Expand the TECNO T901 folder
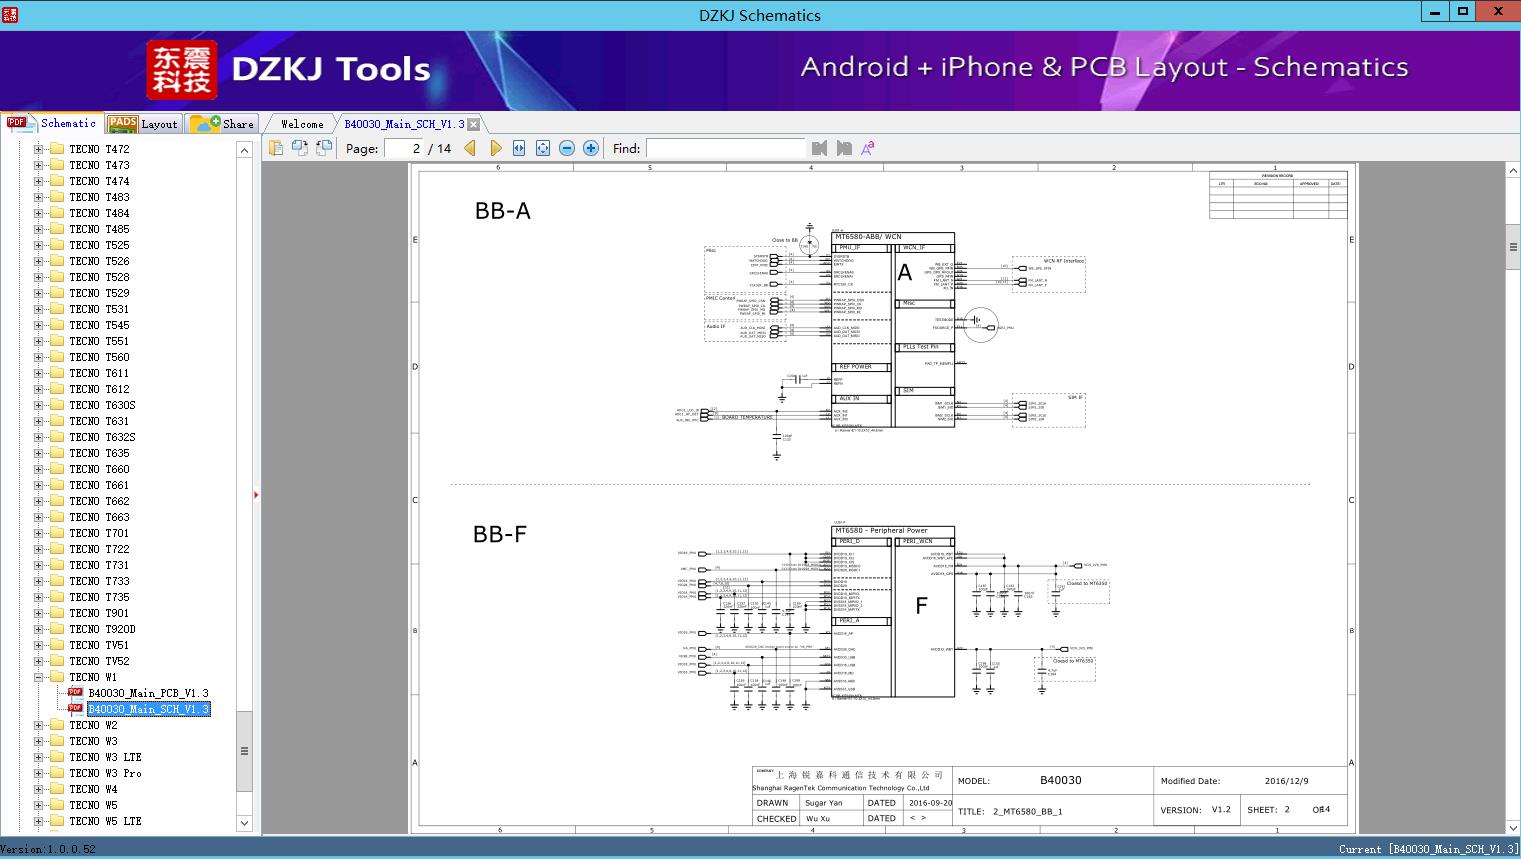Screen dimensions: 1521x859 tap(39, 613)
